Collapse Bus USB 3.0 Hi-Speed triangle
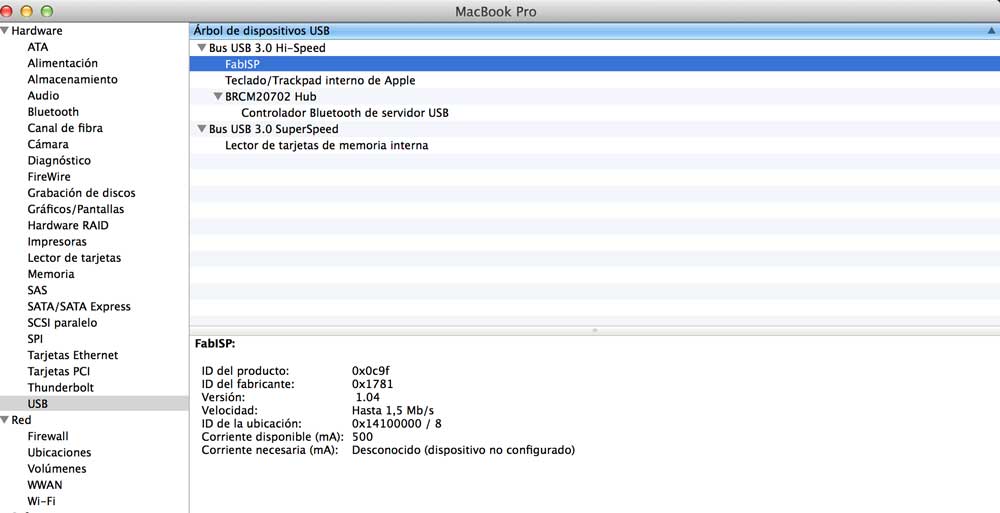The image size is (1000, 513). [202, 48]
